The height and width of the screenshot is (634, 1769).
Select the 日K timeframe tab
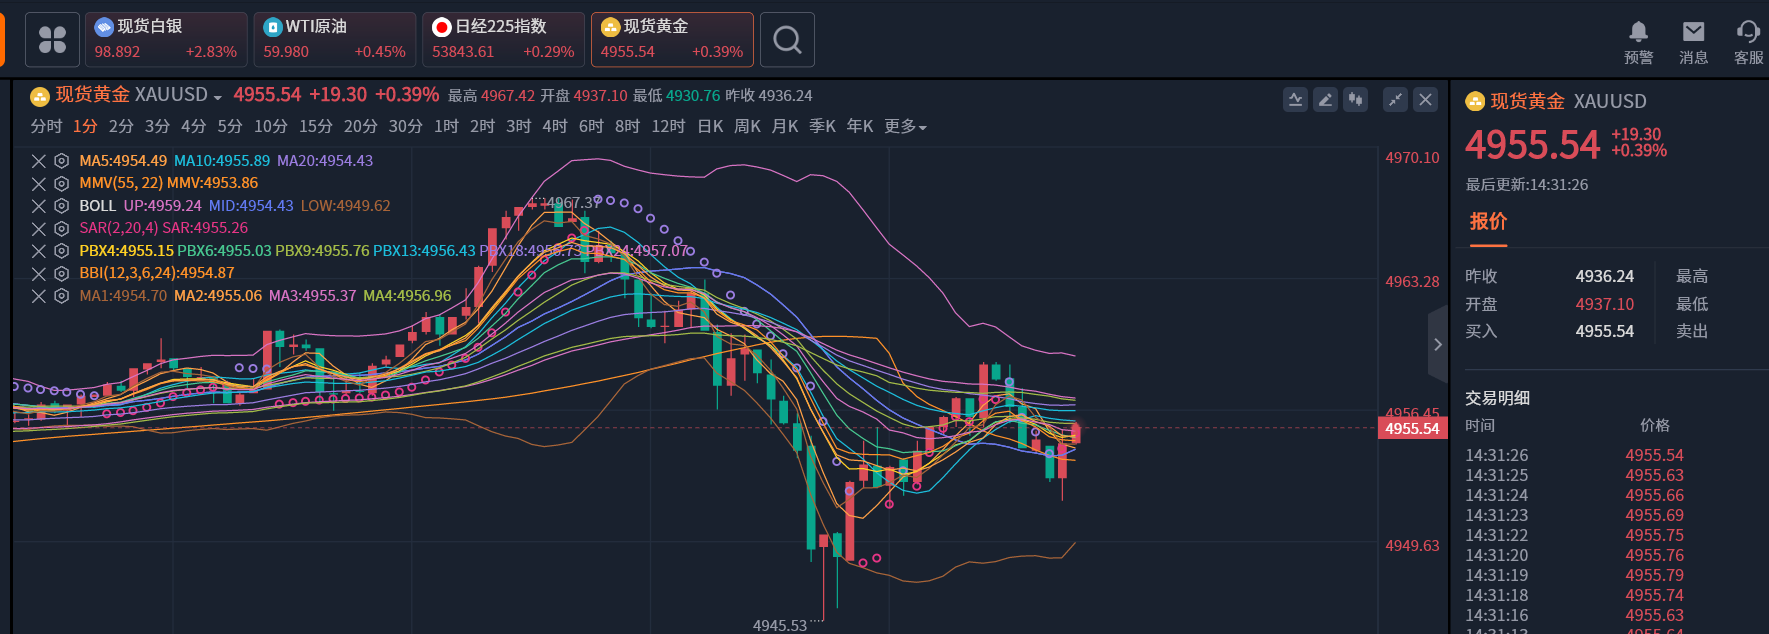(710, 127)
